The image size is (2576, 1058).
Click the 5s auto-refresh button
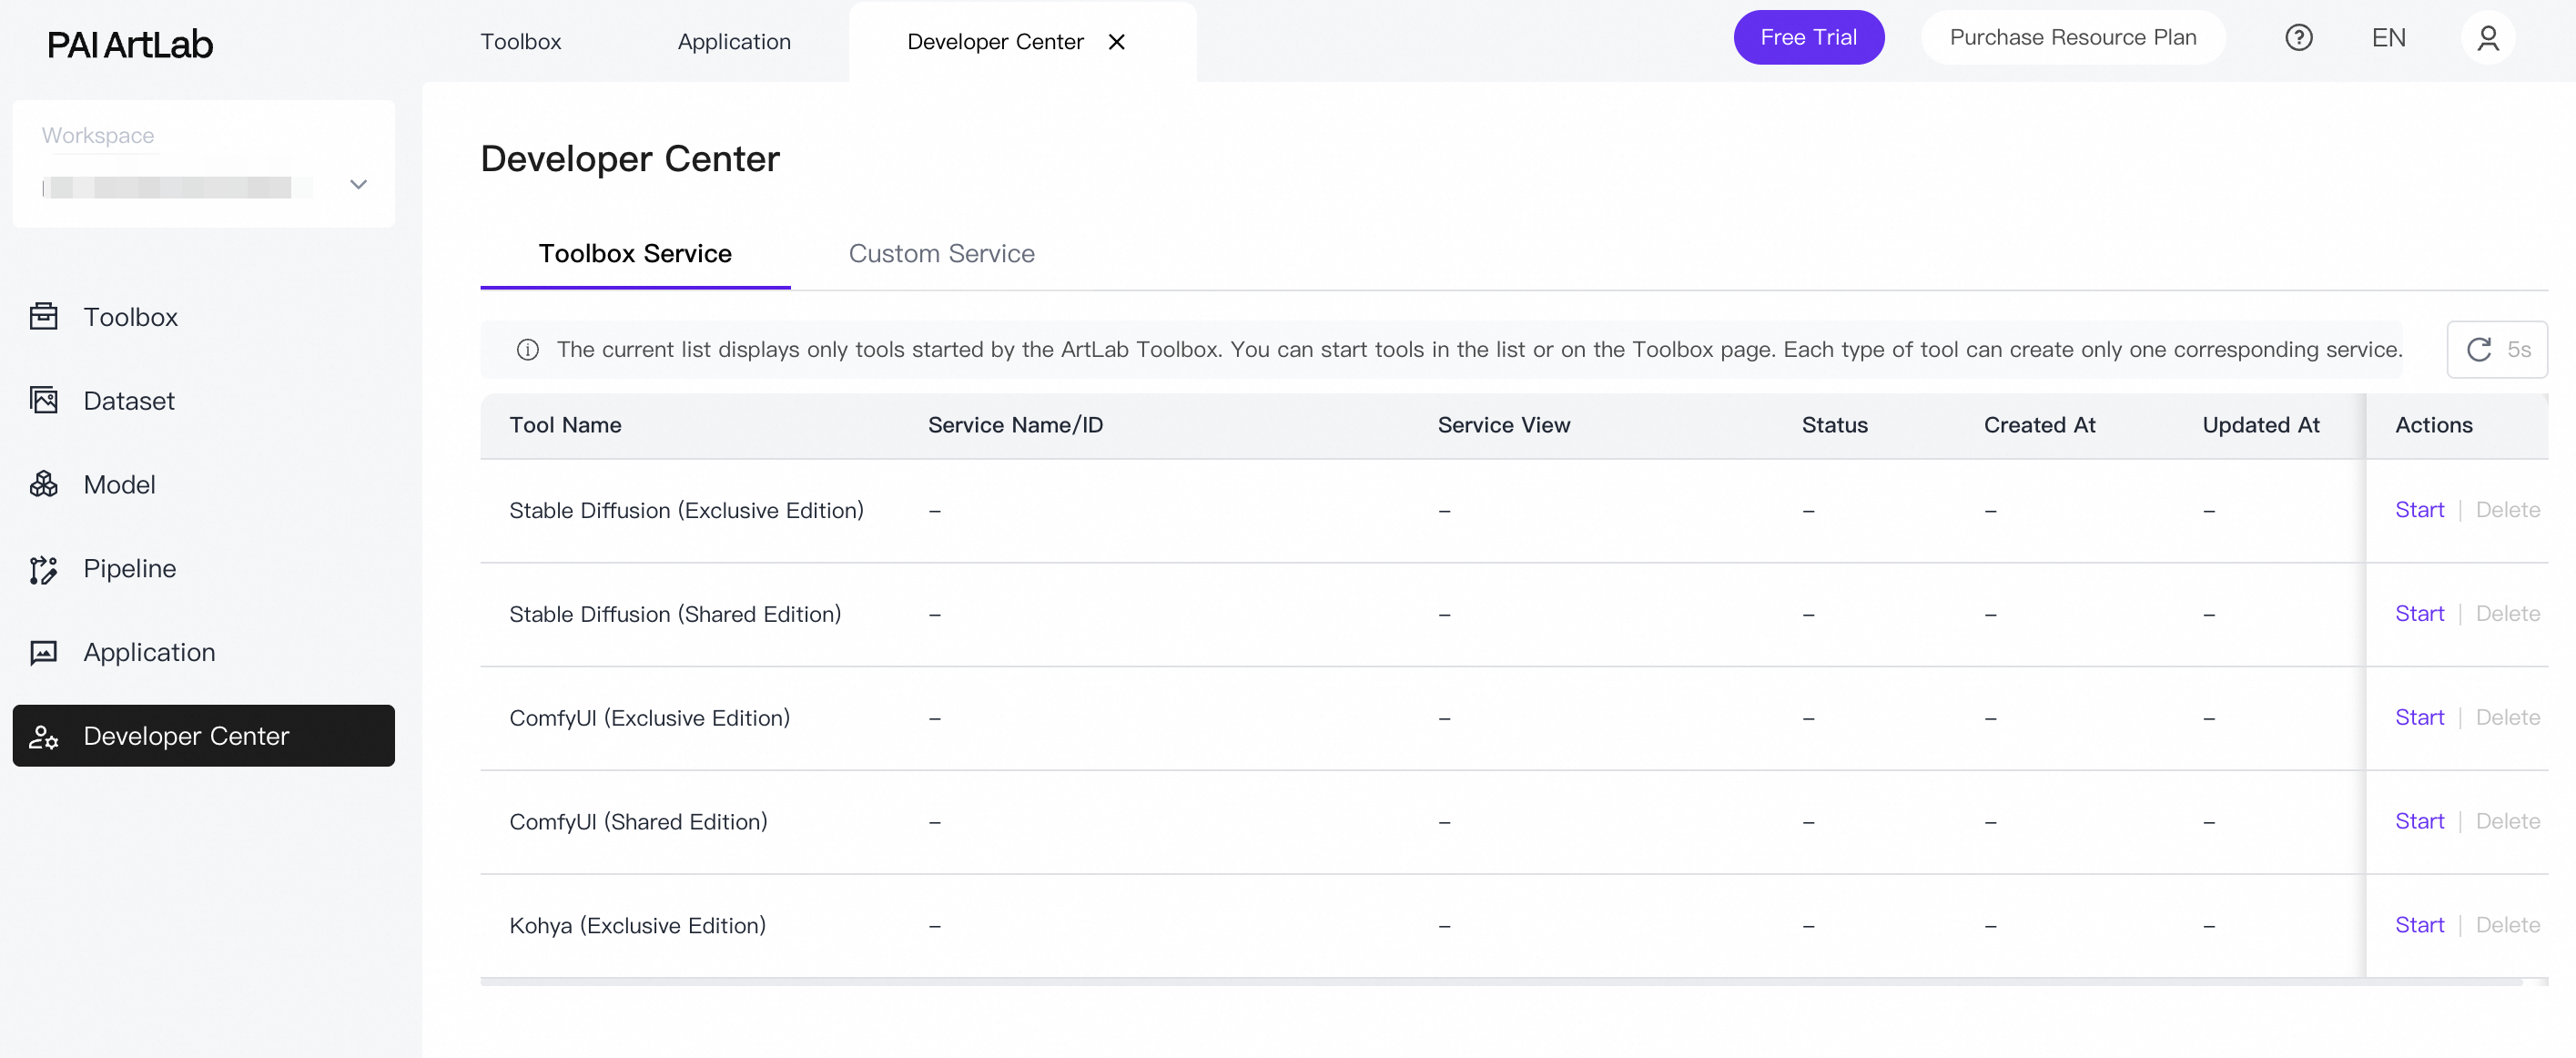[2496, 350]
